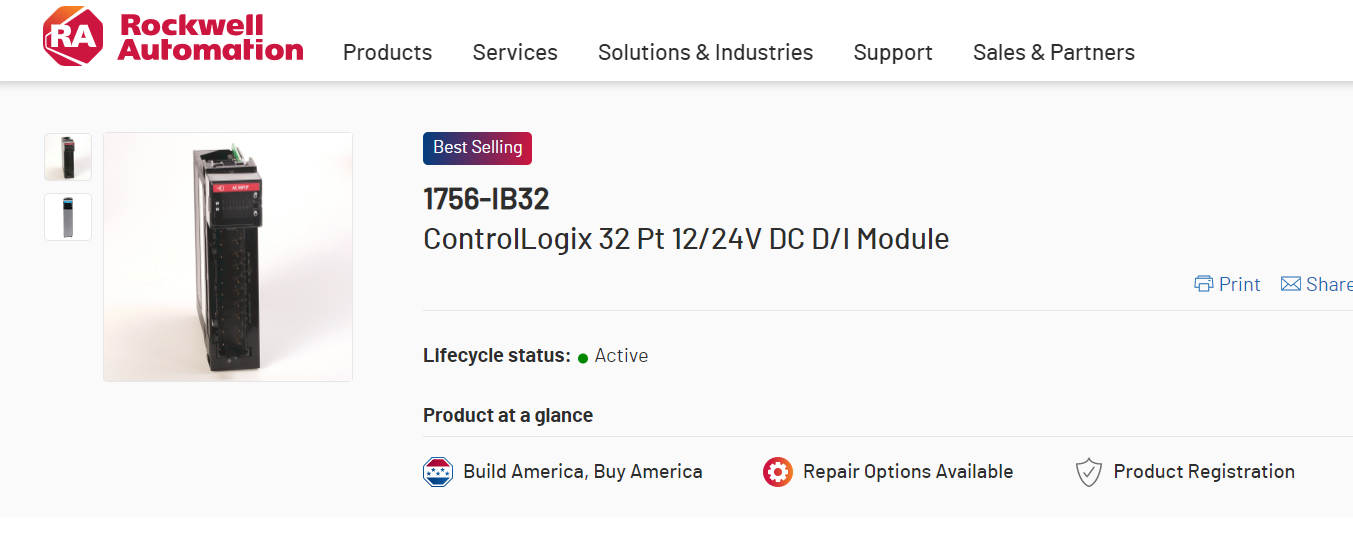Click the Build America flag badge icon

[438, 472]
